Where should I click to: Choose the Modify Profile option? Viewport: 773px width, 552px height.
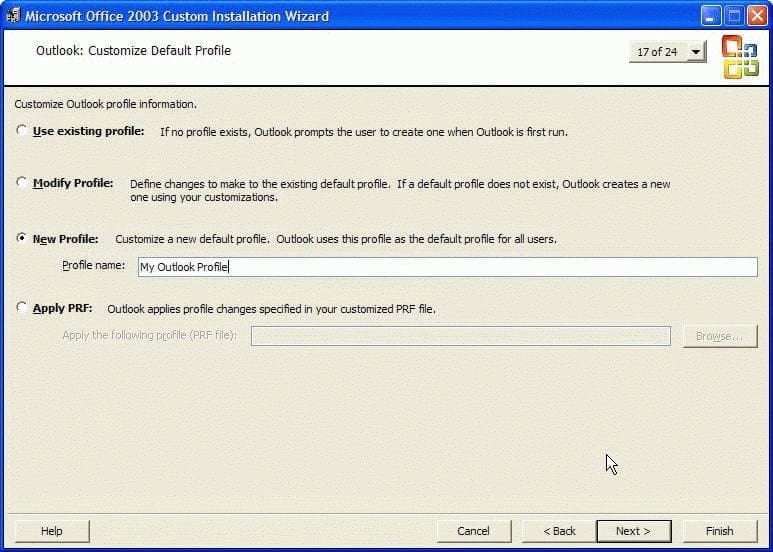coord(21,182)
